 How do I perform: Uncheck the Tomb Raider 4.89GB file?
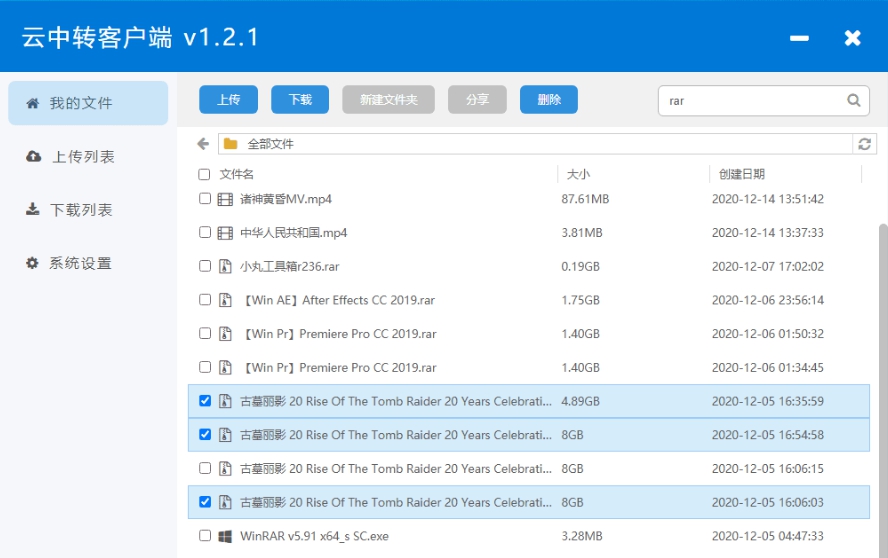(x=205, y=401)
